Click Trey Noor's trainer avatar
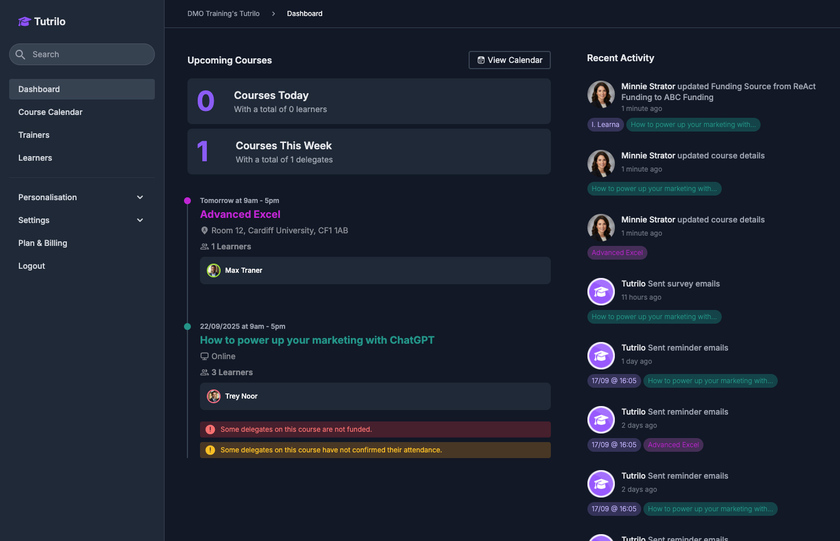 click(x=214, y=396)
